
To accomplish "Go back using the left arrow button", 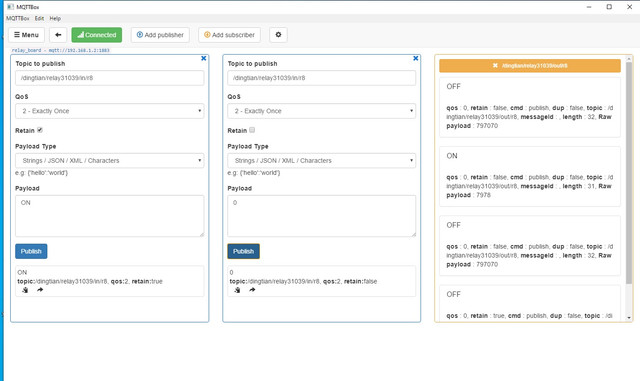I will (x=58, y=35).
